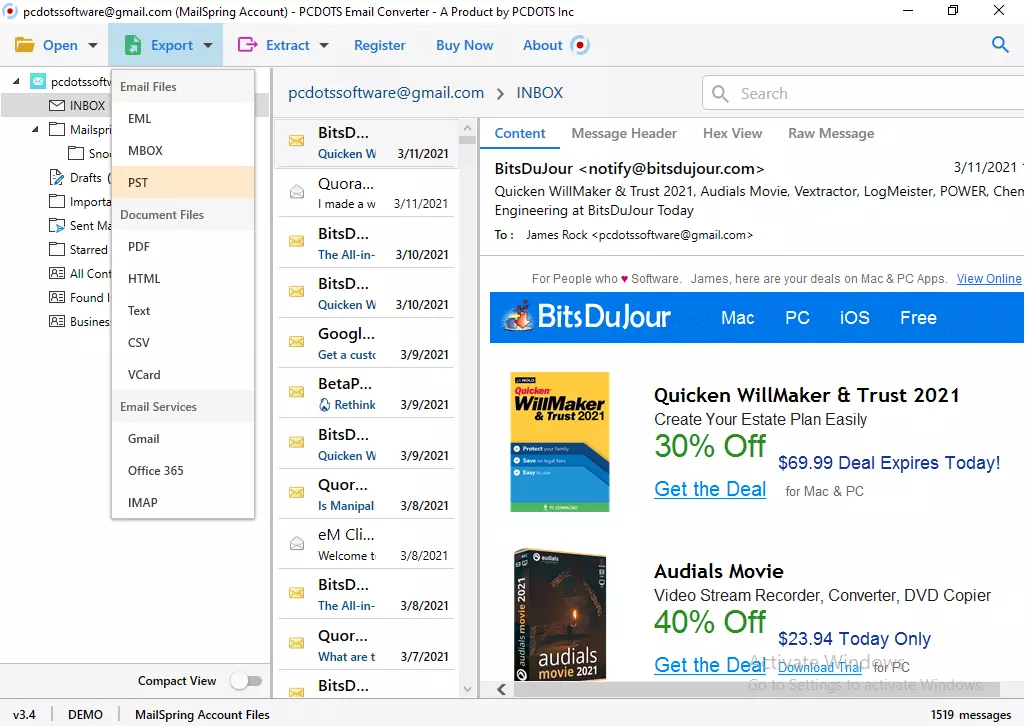Select PST in the Export menu
This screenshot has height=726, width=1028.
coord(183,182)
